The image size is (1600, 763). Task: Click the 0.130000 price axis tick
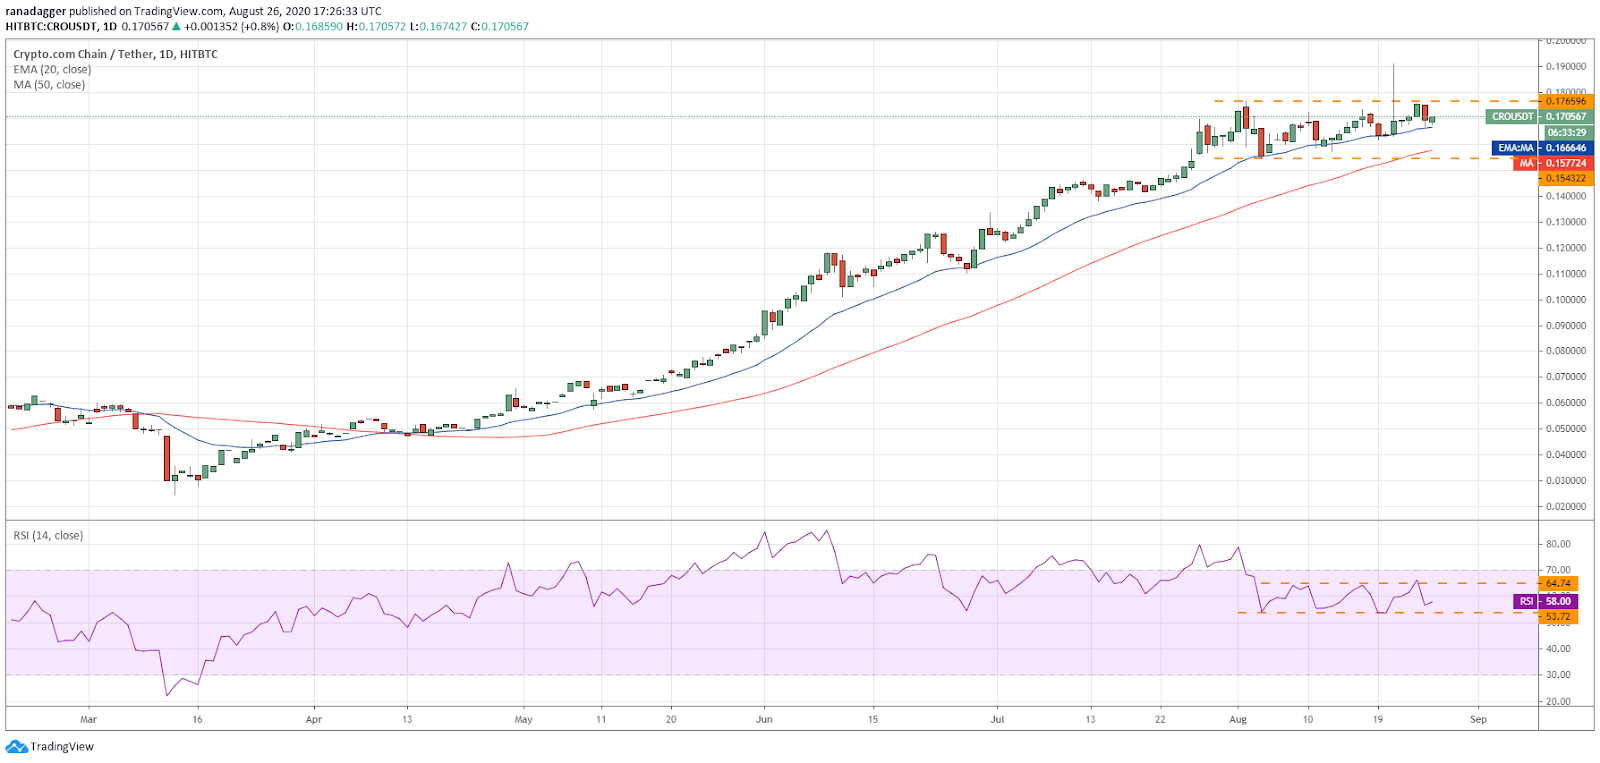pos(1566,222)
